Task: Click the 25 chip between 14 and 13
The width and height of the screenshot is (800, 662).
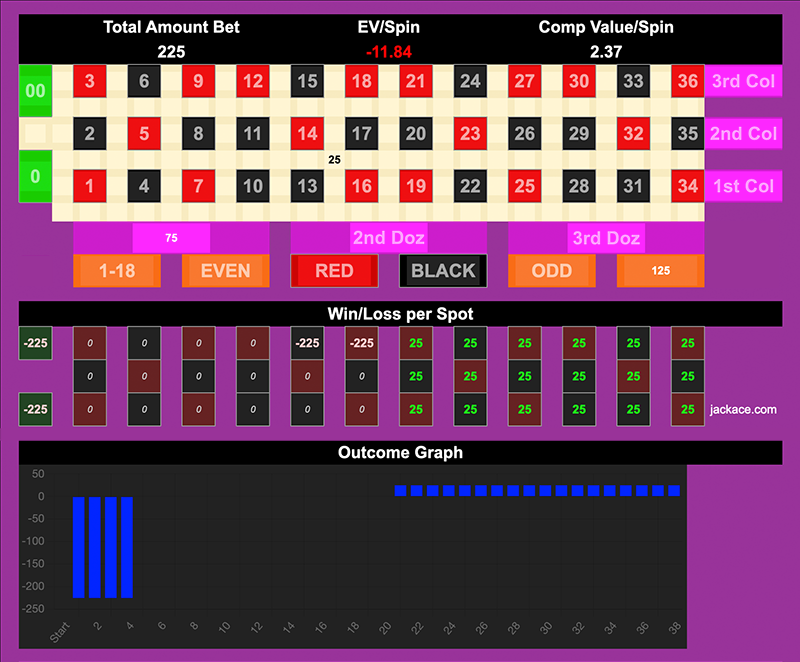Action: click(x=334, y=159)
